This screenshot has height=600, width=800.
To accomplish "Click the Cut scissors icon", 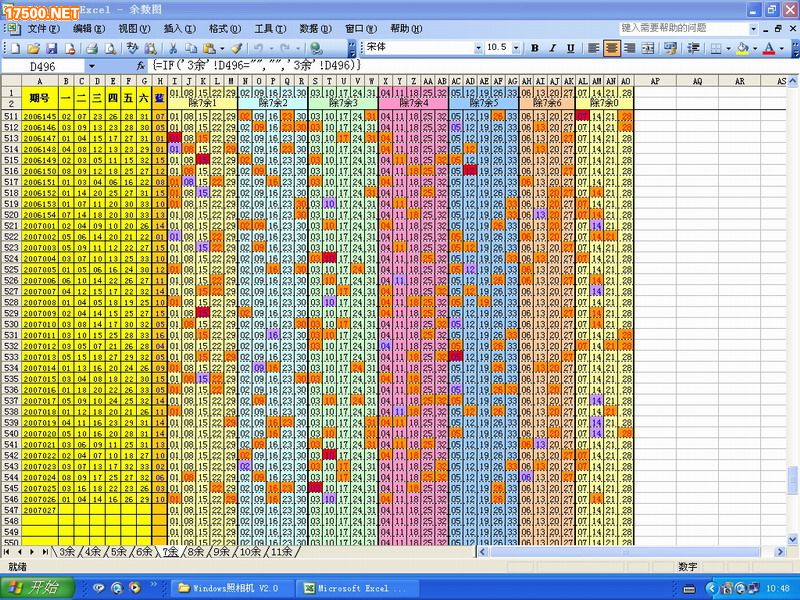I will point(172,48).
